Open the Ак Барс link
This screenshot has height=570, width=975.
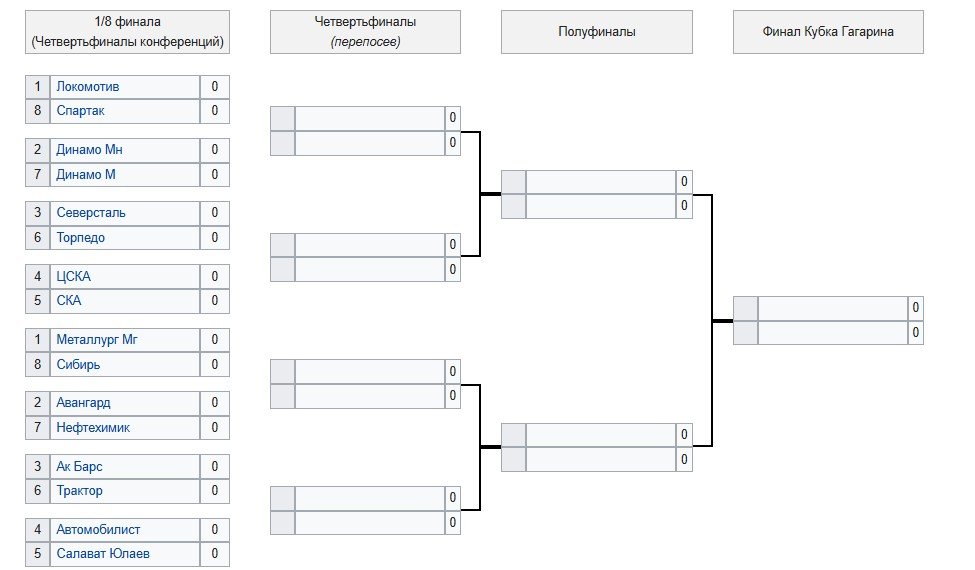pyautogui.click(x=80, y=467)
